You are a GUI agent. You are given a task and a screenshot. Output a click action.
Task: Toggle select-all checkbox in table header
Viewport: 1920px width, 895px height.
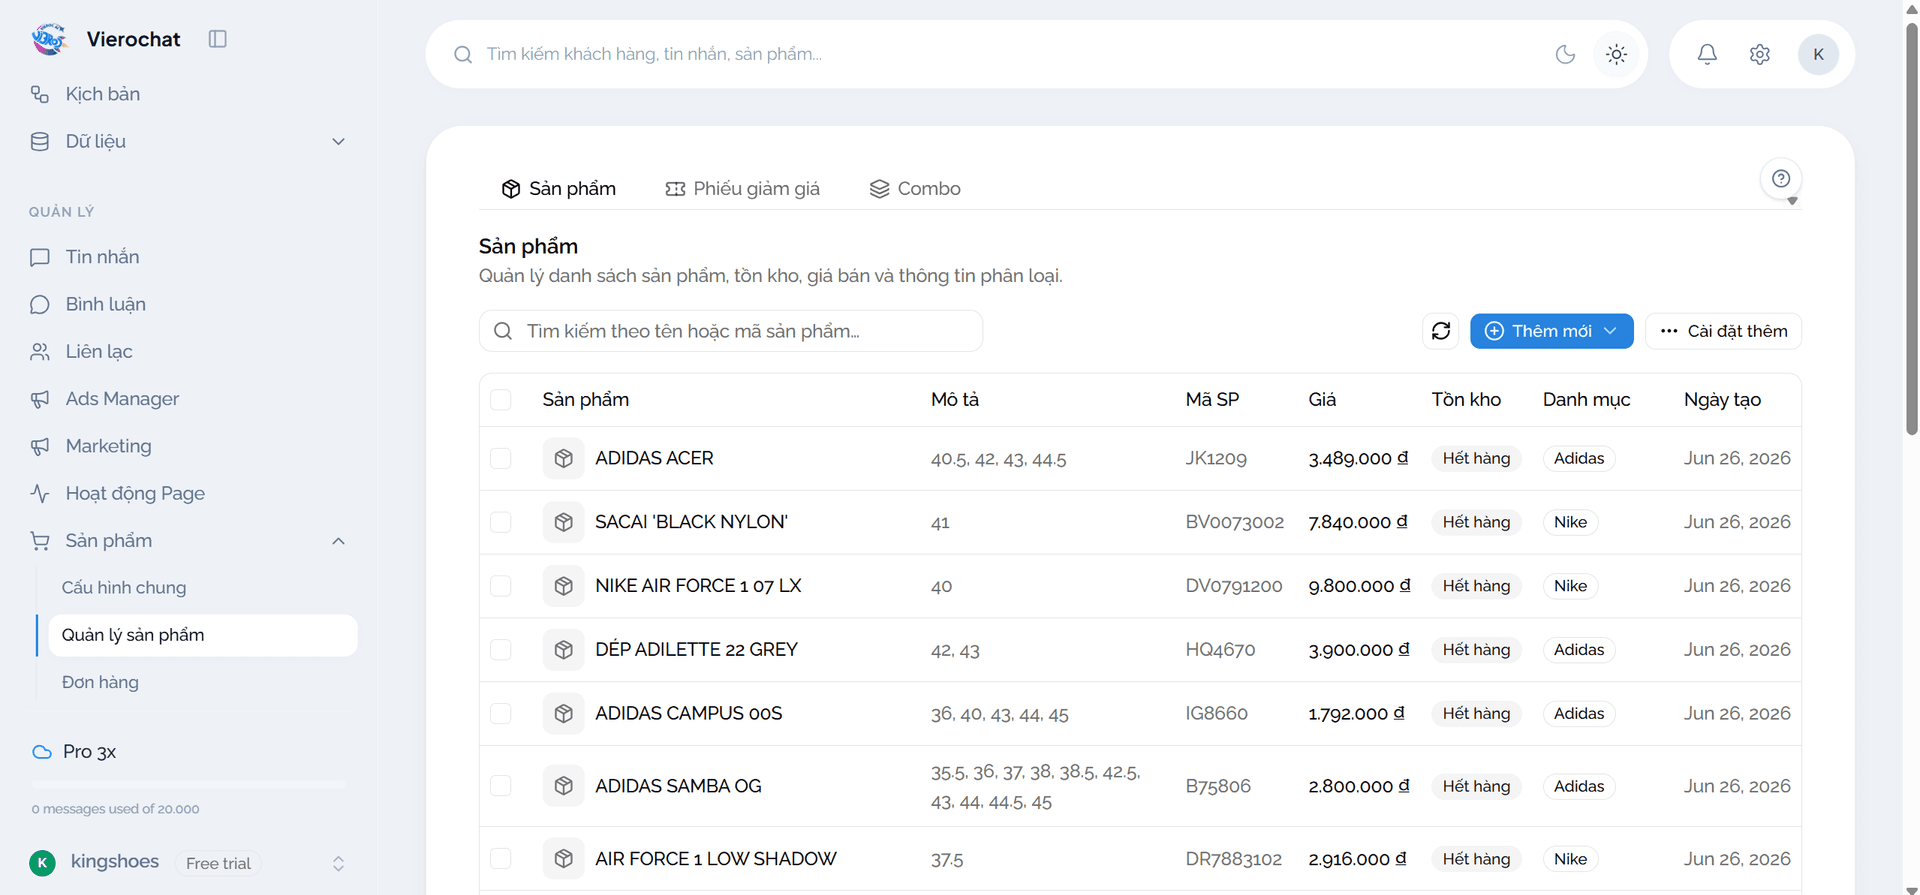click(501, 400)
